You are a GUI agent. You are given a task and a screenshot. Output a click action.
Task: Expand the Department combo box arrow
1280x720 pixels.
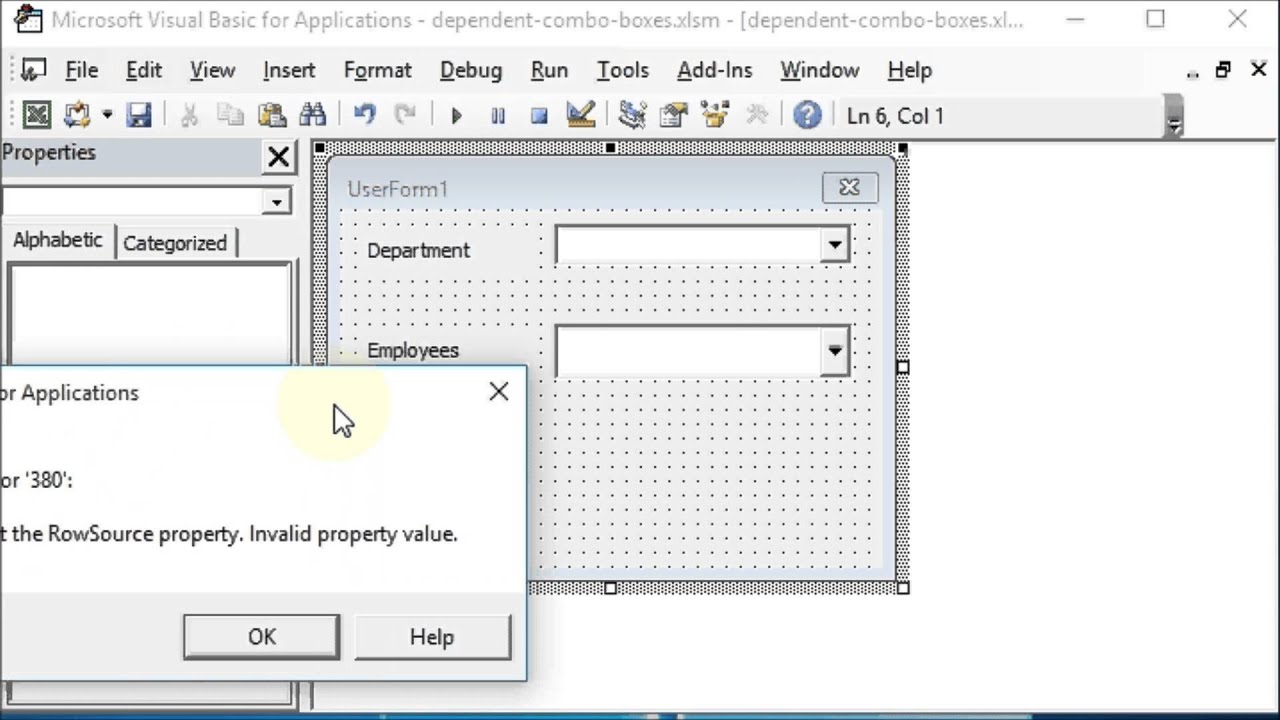[834, 245]
